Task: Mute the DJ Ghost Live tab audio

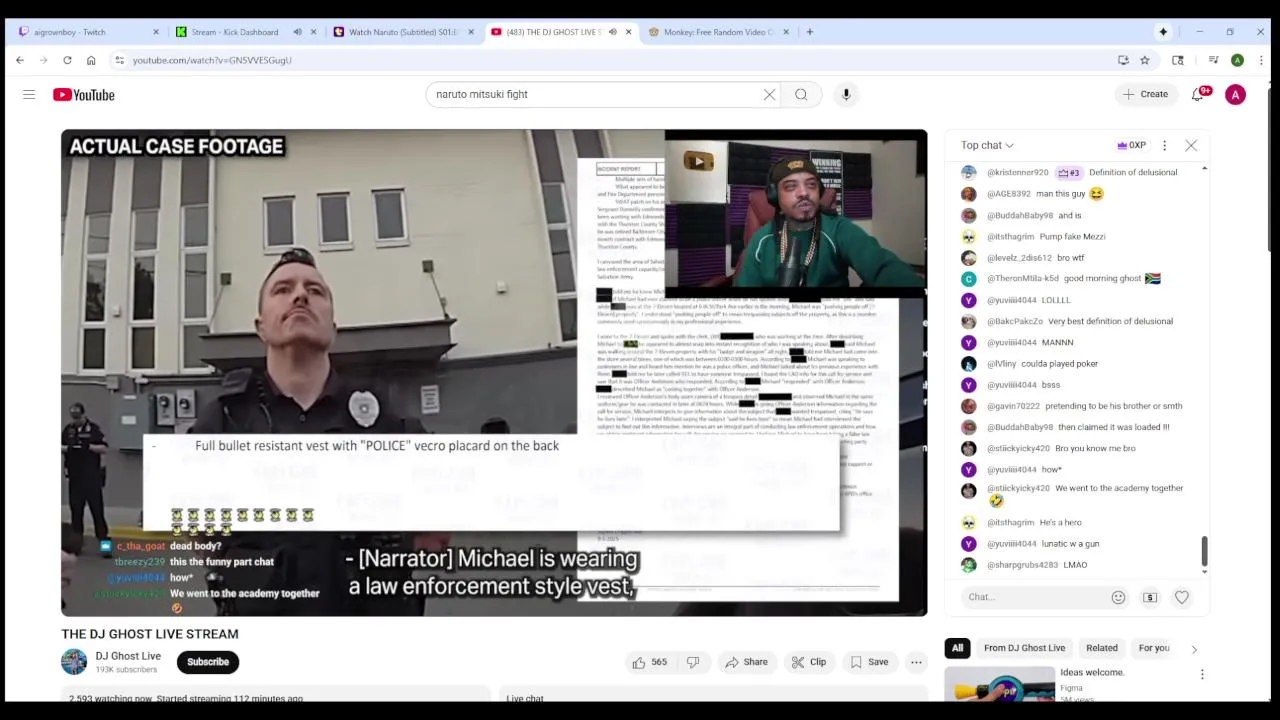Action: [x=612, y=32]
